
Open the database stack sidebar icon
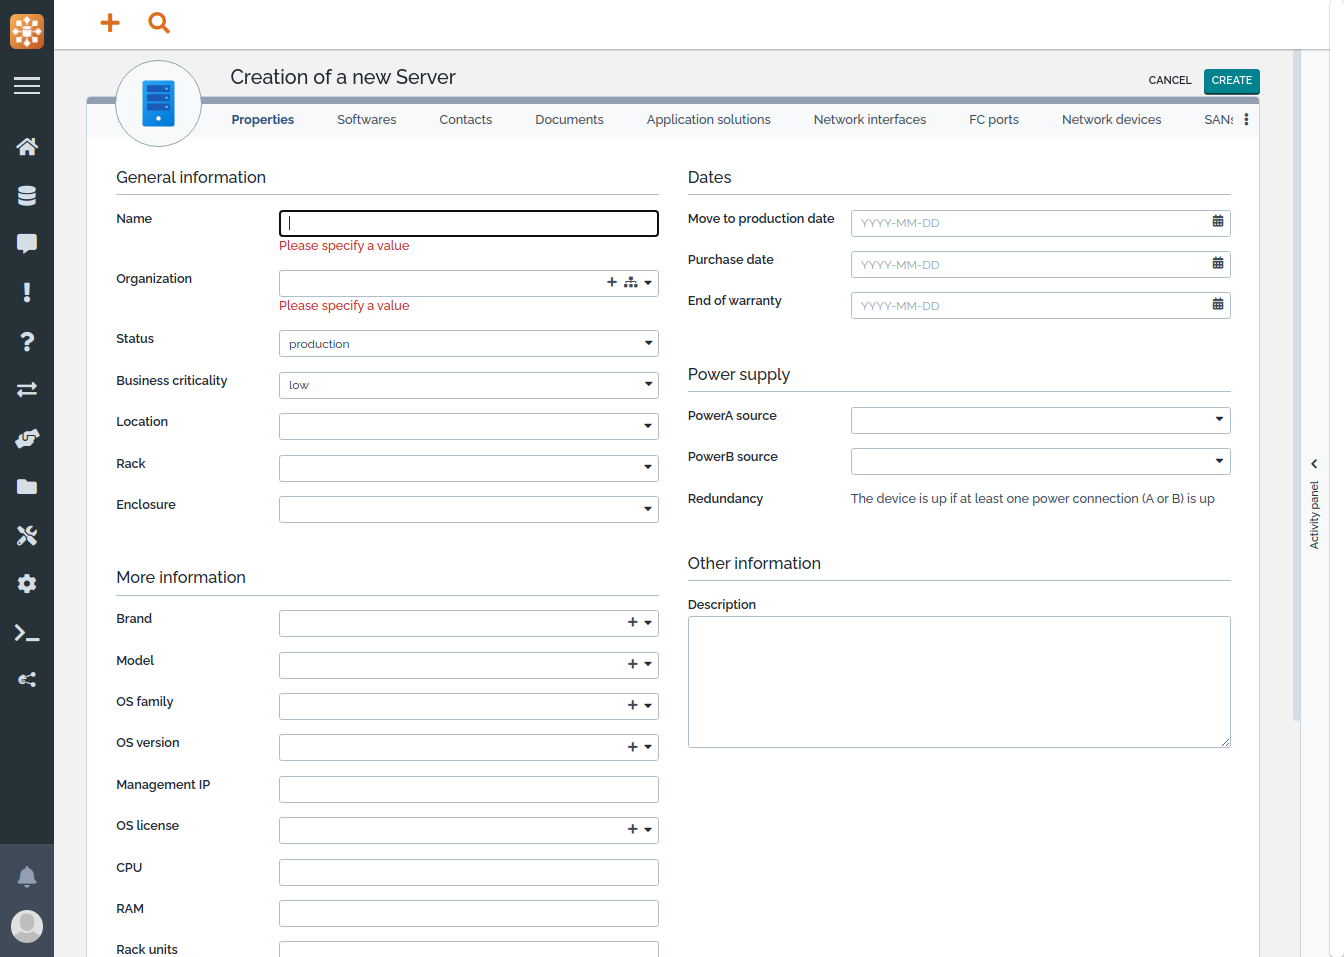point(27,196)
